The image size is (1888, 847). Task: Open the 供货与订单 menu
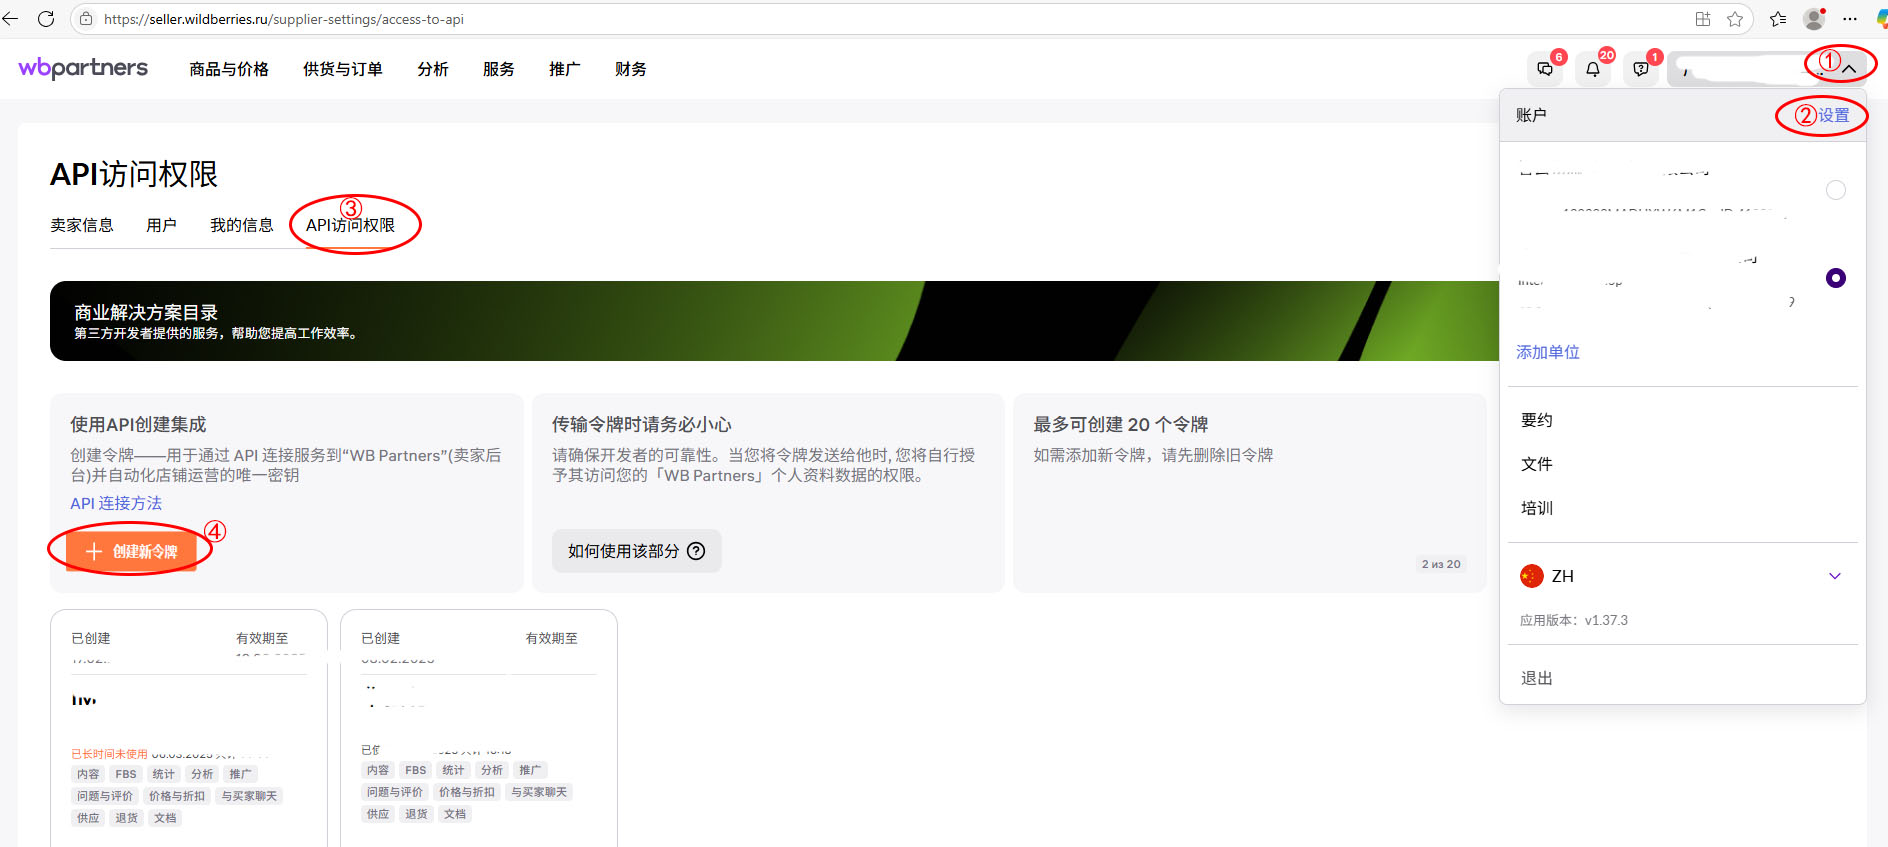pos(343,69)
